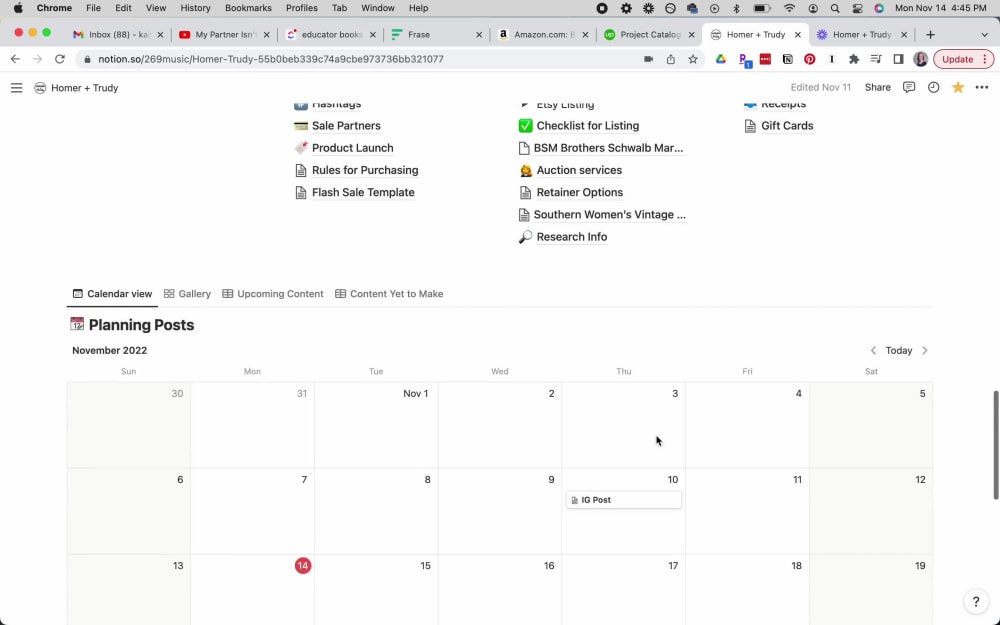The width and height of the screenshot is (1000, 625).
Task: Go to the next month in the calendar
Action: [x=925, y=350]
